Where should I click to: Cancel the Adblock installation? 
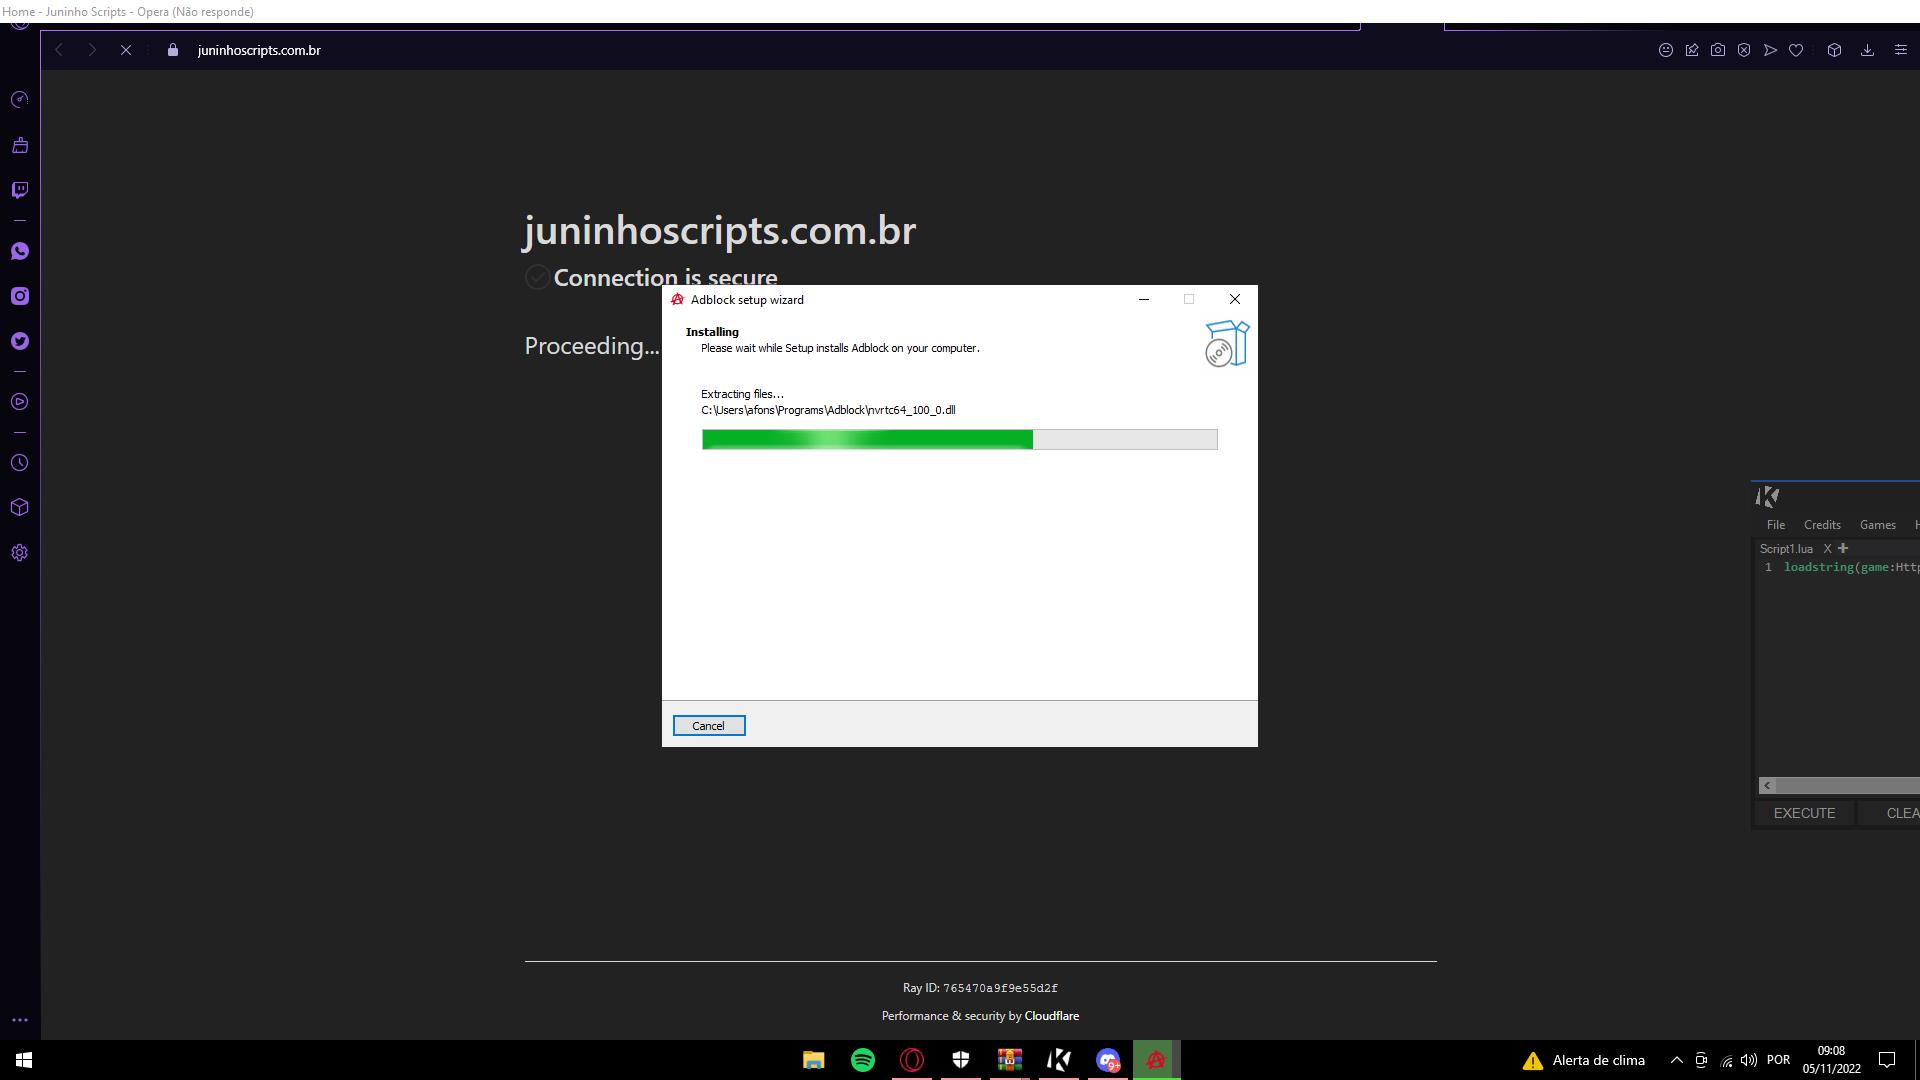tap(709, 726)
